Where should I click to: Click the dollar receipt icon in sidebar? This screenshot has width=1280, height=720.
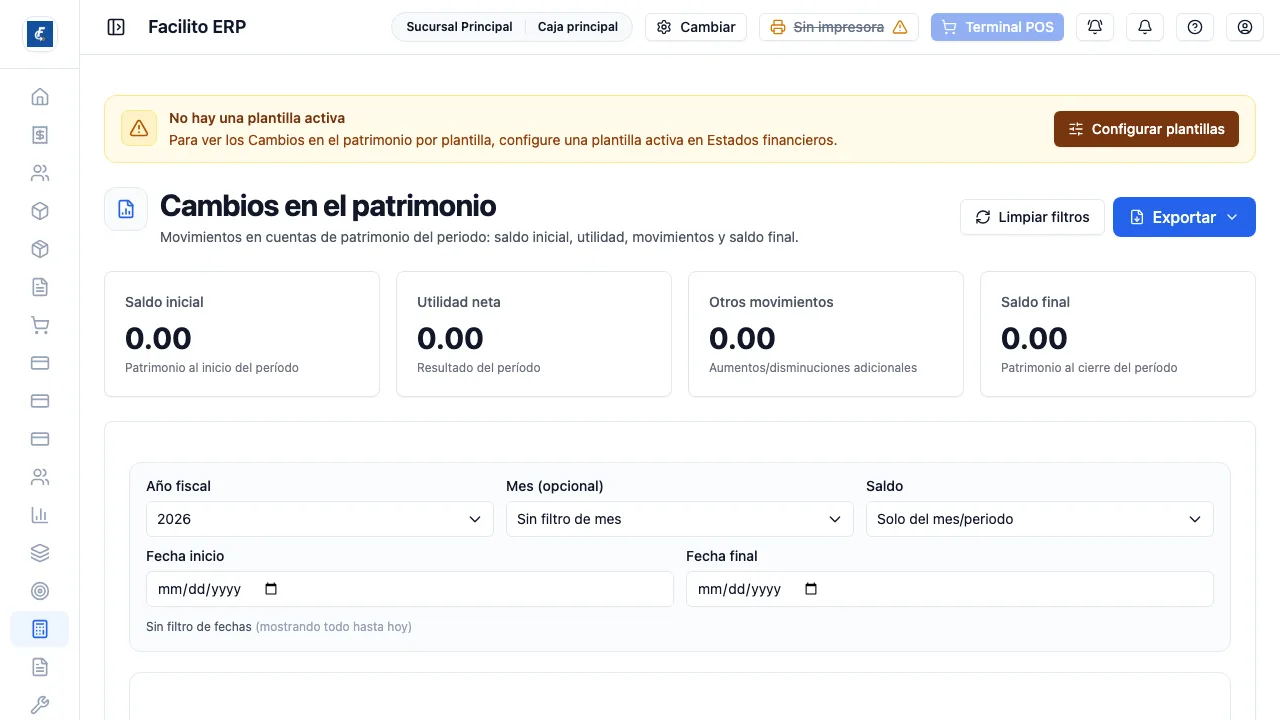click(40, 135)
